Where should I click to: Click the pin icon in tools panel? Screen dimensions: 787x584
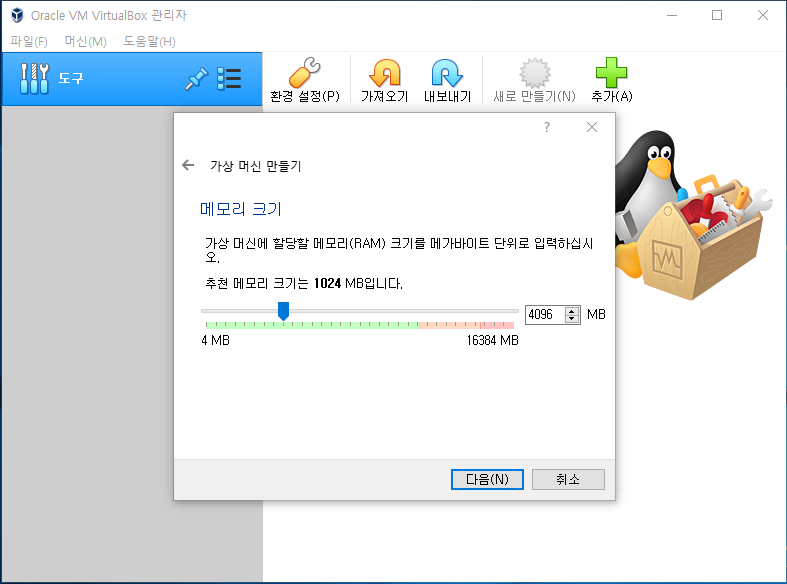(x=196, y=79)
